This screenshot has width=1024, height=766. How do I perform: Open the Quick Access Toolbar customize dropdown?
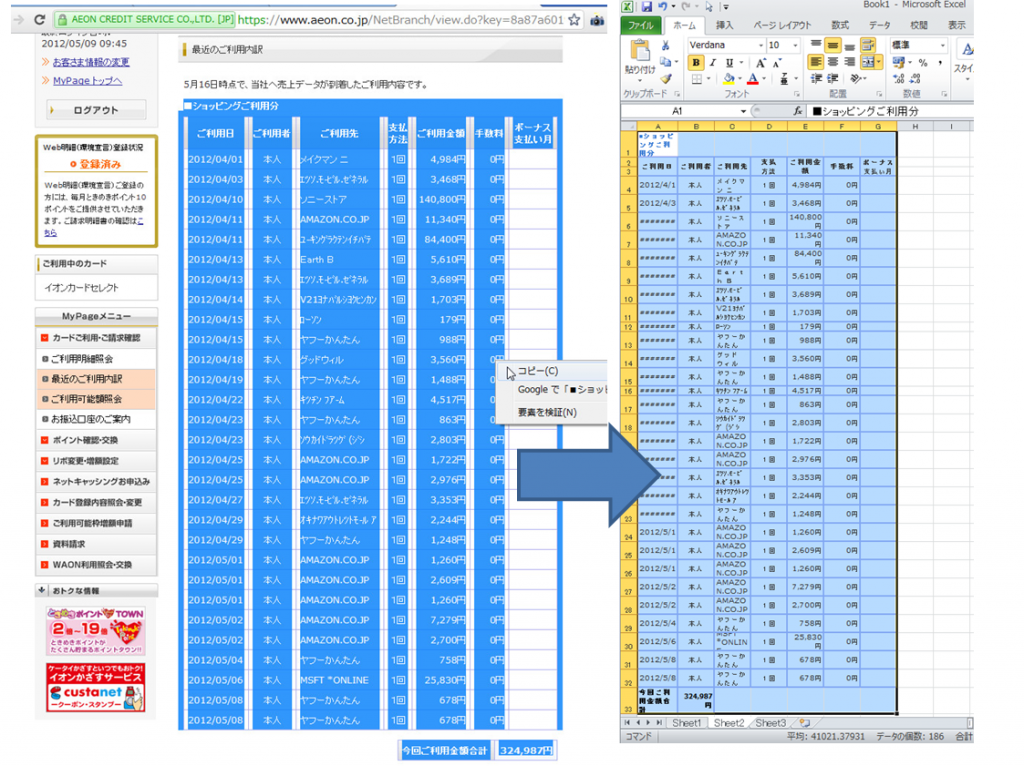click(x=726, y=7)
